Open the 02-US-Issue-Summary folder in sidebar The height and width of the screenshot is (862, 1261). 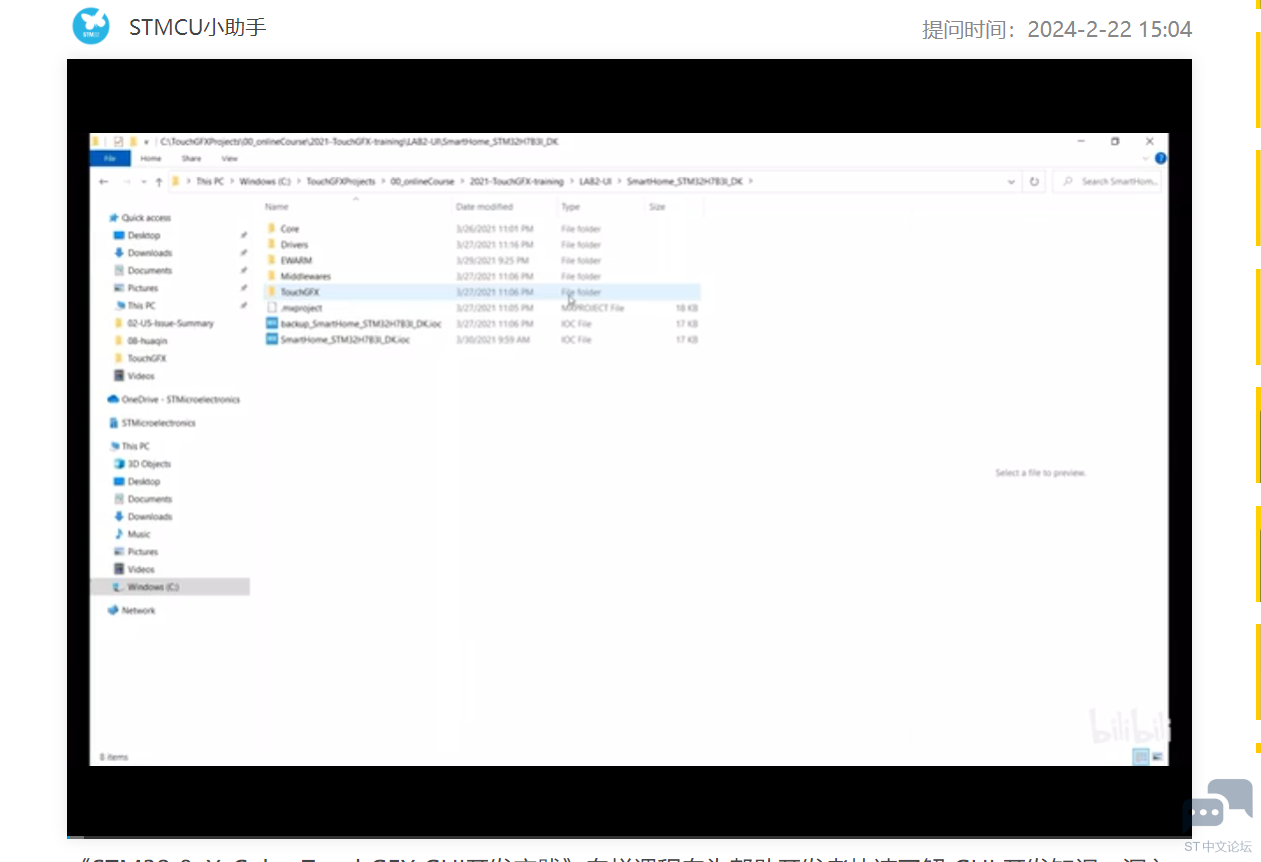tap(170, 324)
